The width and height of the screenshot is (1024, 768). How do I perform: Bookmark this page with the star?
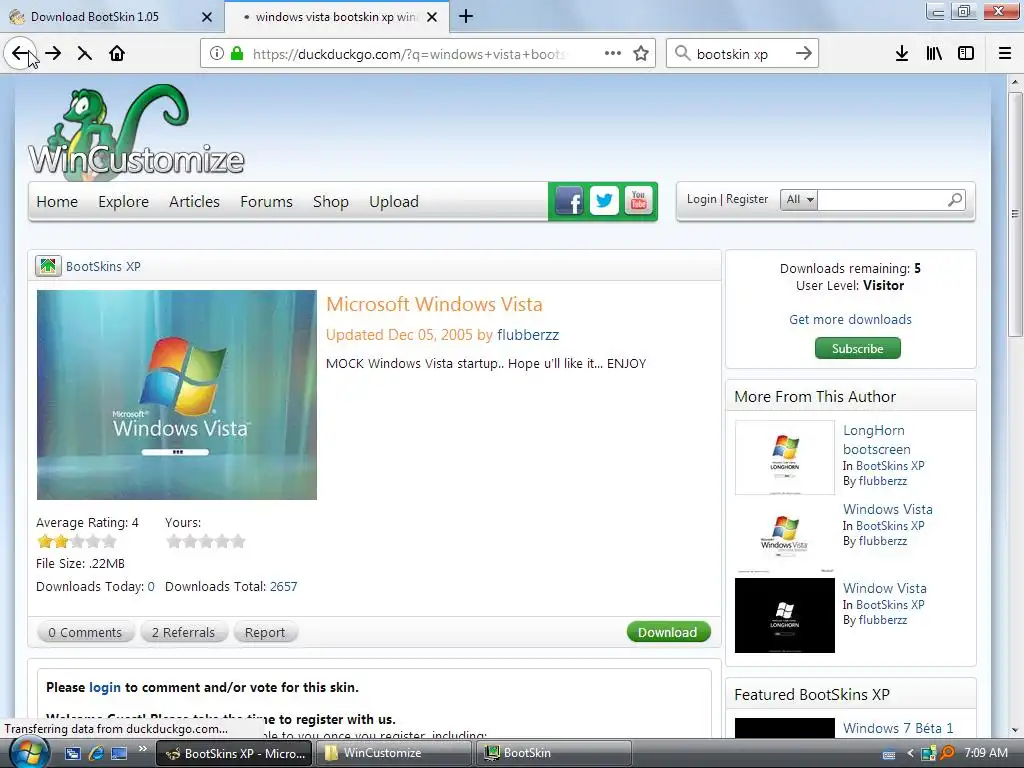point(641,54)
